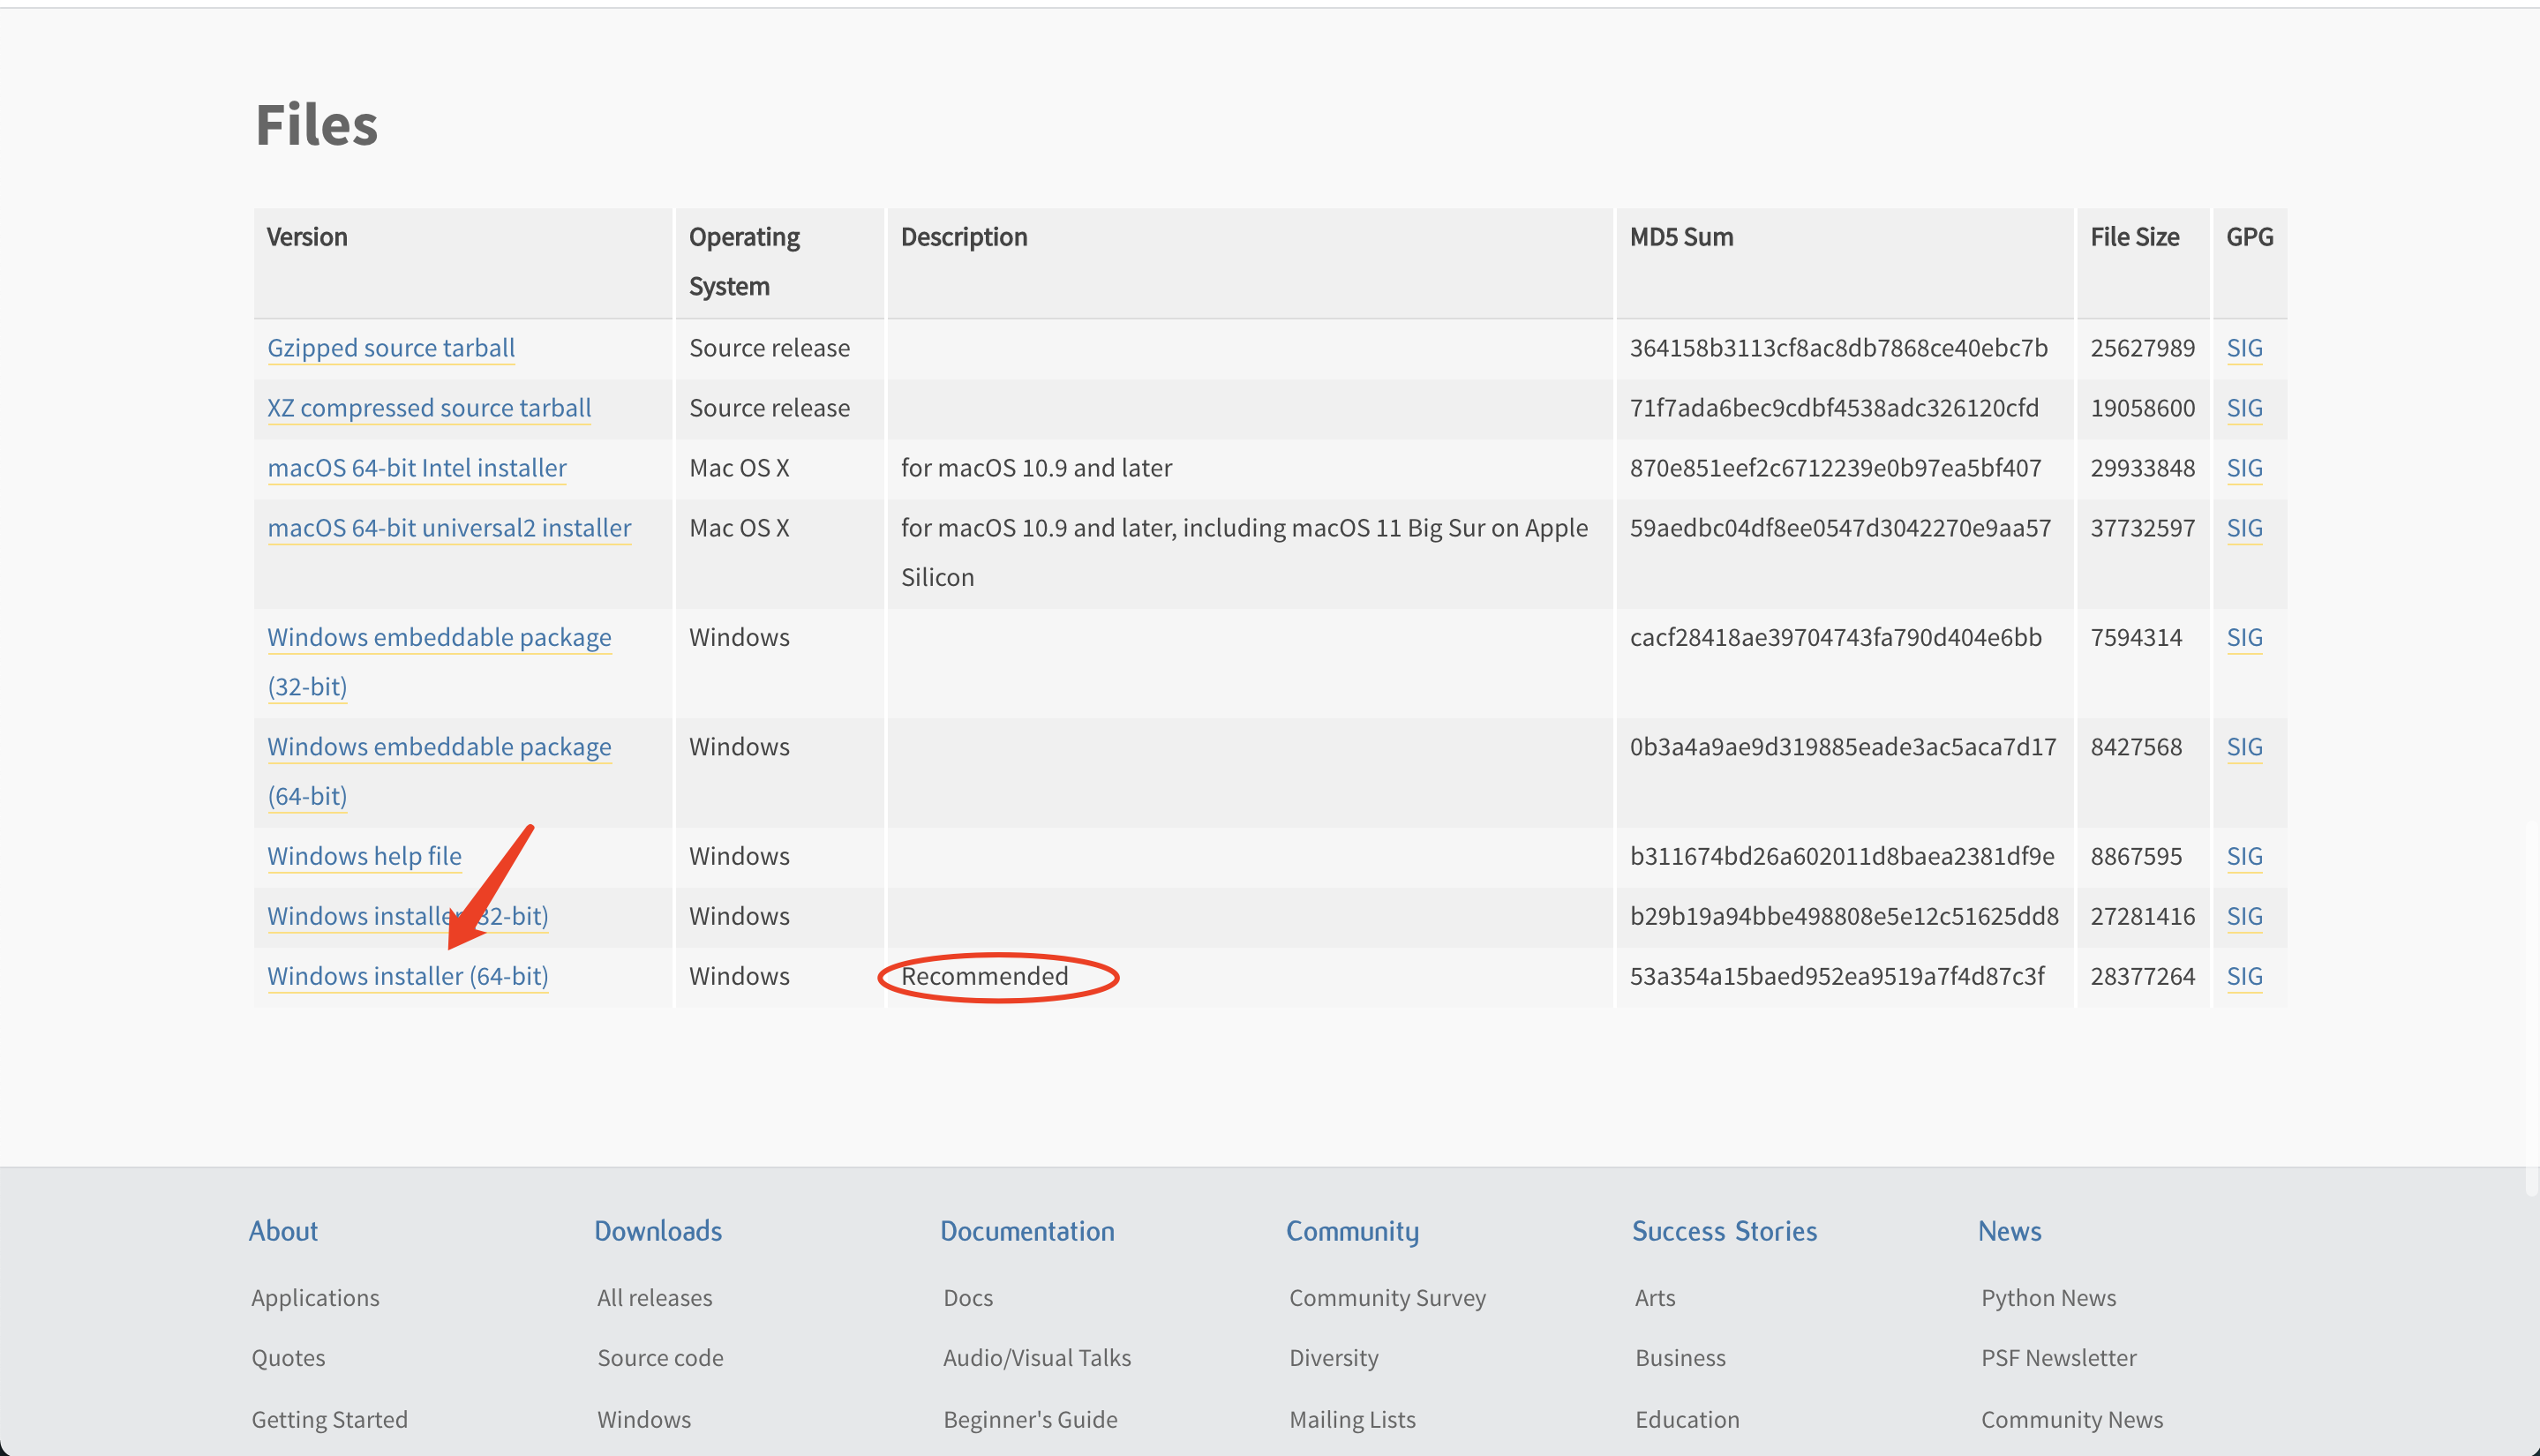Click Audio/Visual Talks footer link
2540x1456 pixels.
tap(1036, 1358)
